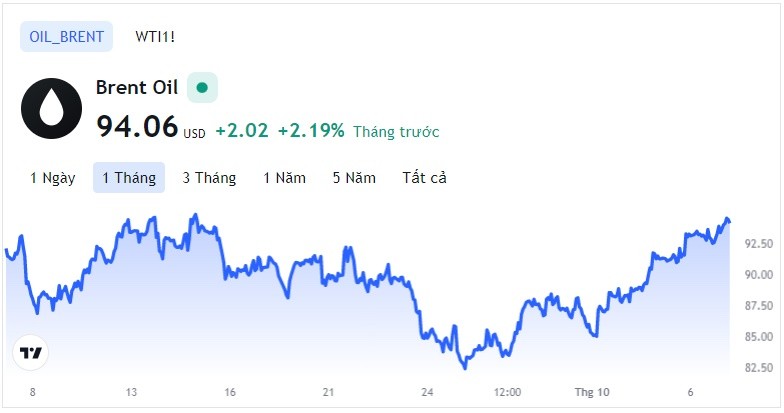
Task: Open the TradingView logo badge
Action: [x=30, y=352]
